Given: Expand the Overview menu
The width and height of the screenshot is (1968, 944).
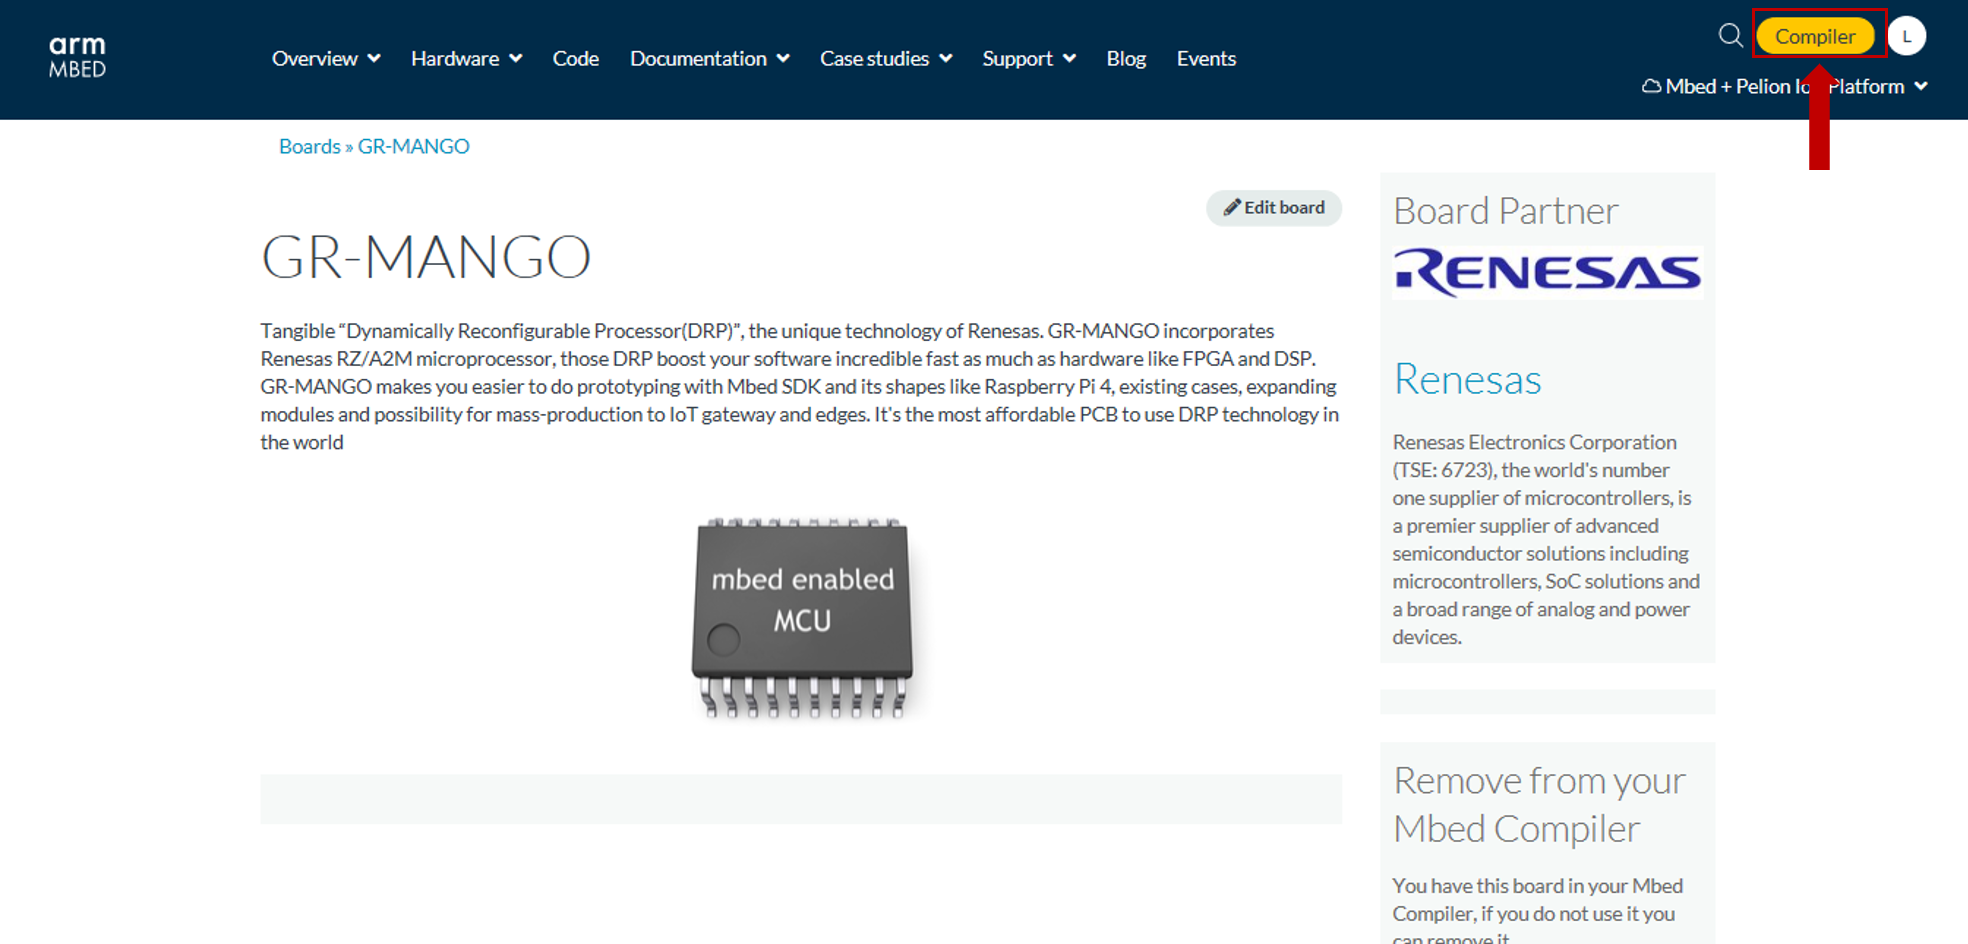Looking at the screenshot, I should point(325,59).
